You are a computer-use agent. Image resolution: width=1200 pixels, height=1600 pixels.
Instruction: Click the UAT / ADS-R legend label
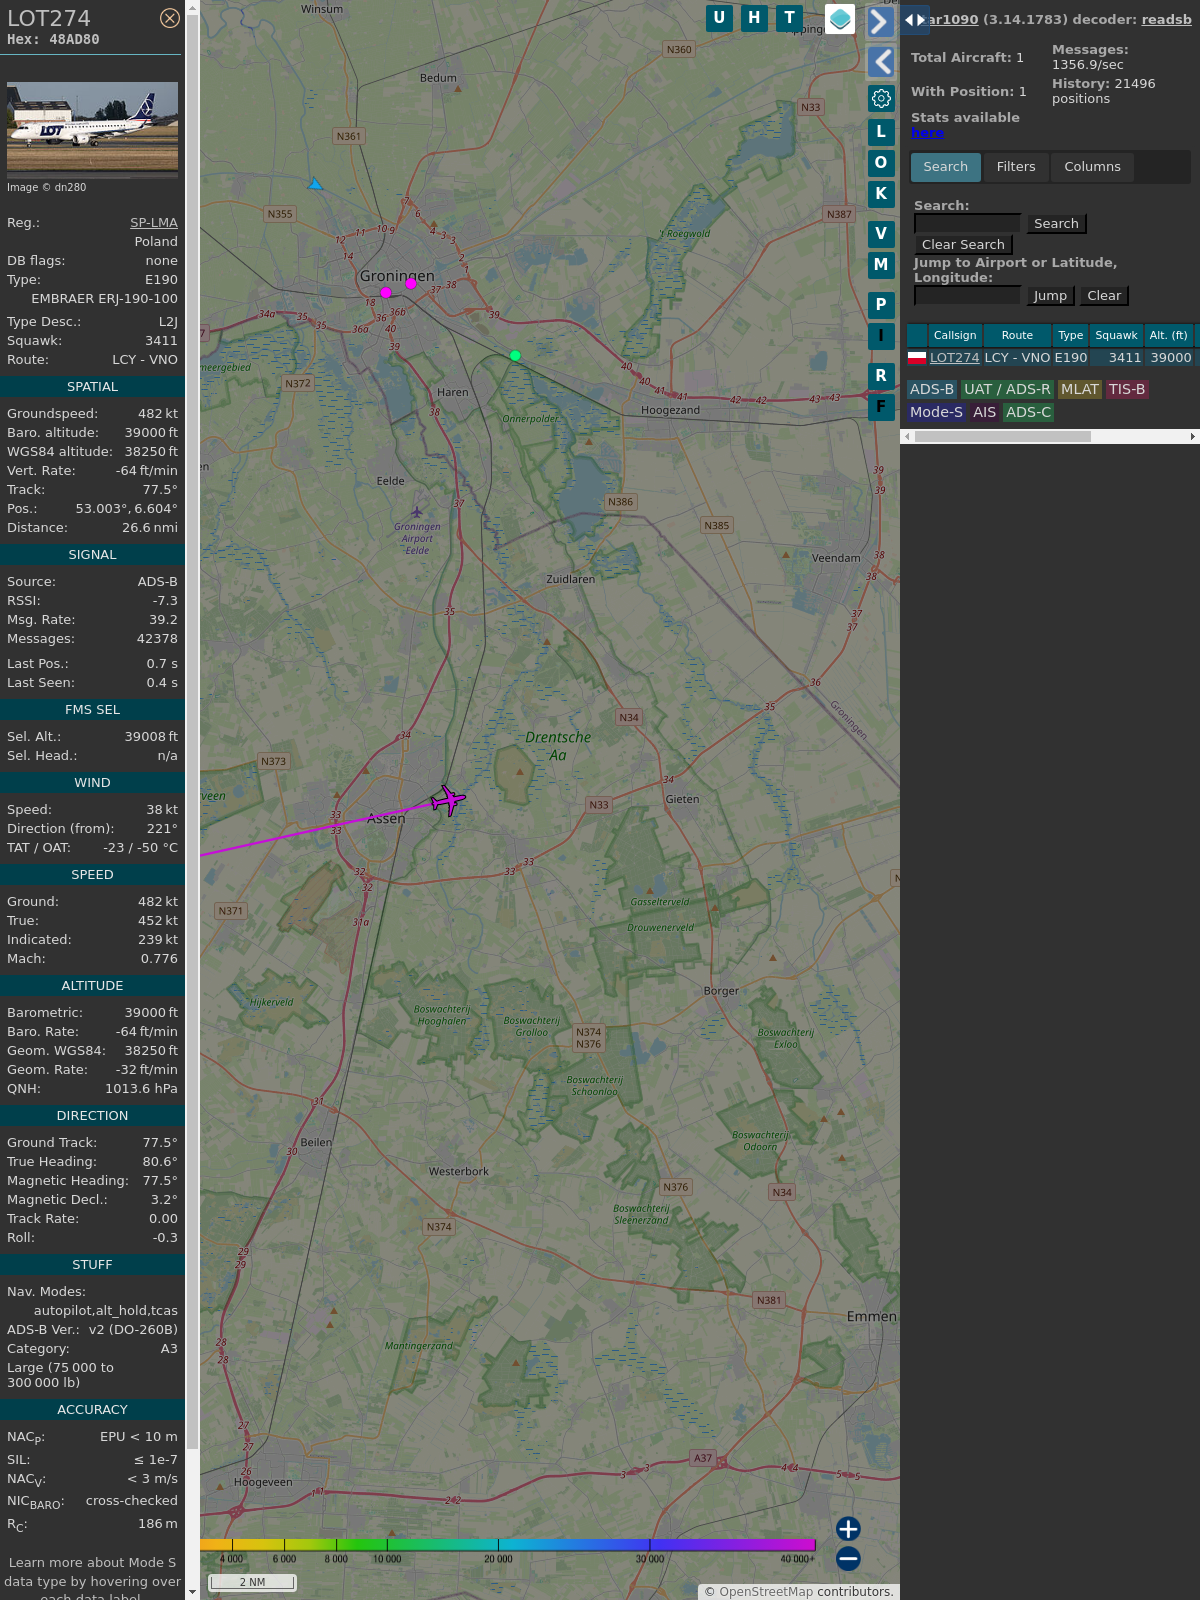[x=1007, y=389]
